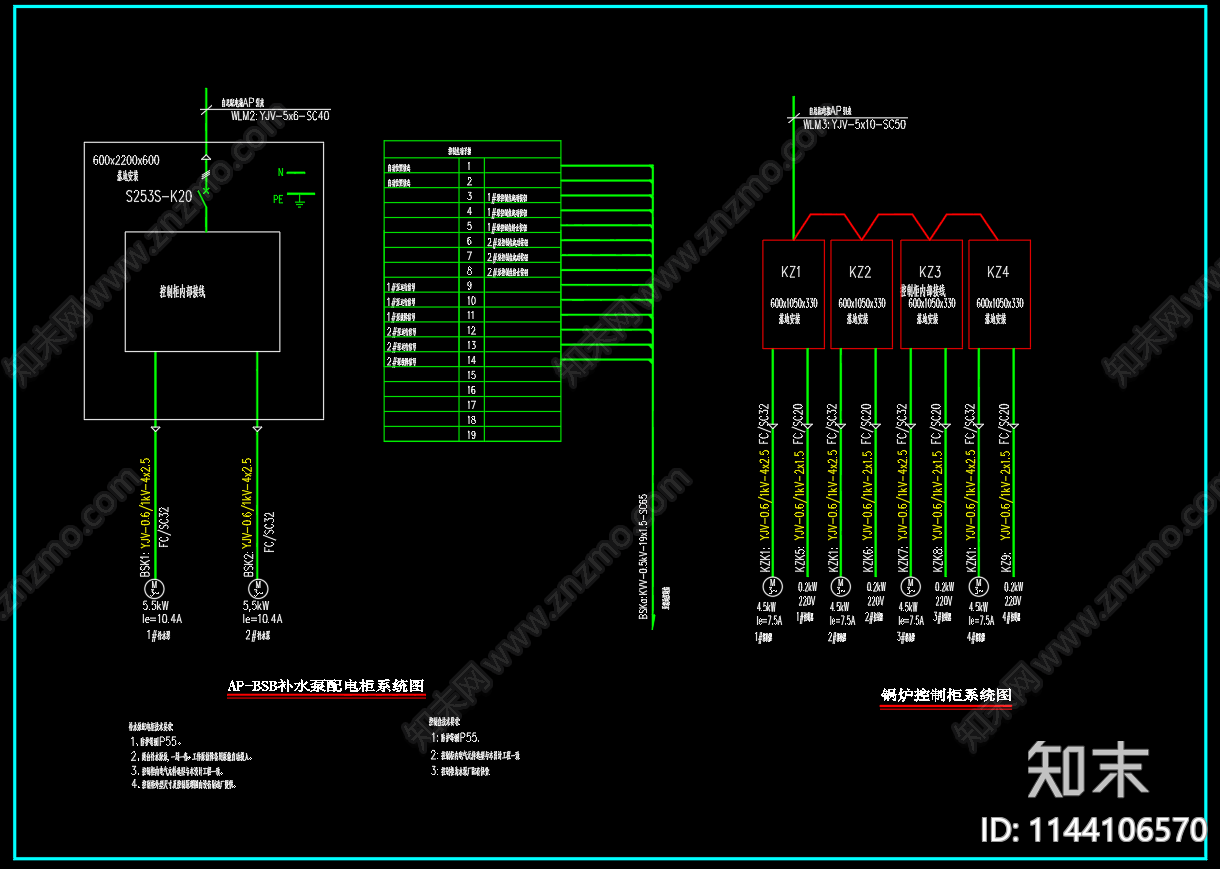1220x869 pixels.
Task: Click terminal number "16" in the table
Action: [x=470, y=390]
